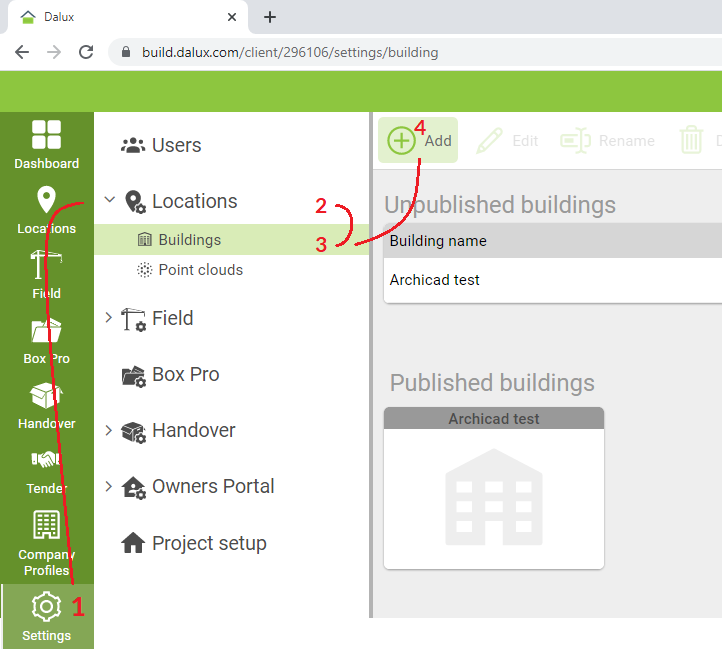Expand the Field settings group
The width and height of the screenshot is (728, 650).
[x=109, y=318]
